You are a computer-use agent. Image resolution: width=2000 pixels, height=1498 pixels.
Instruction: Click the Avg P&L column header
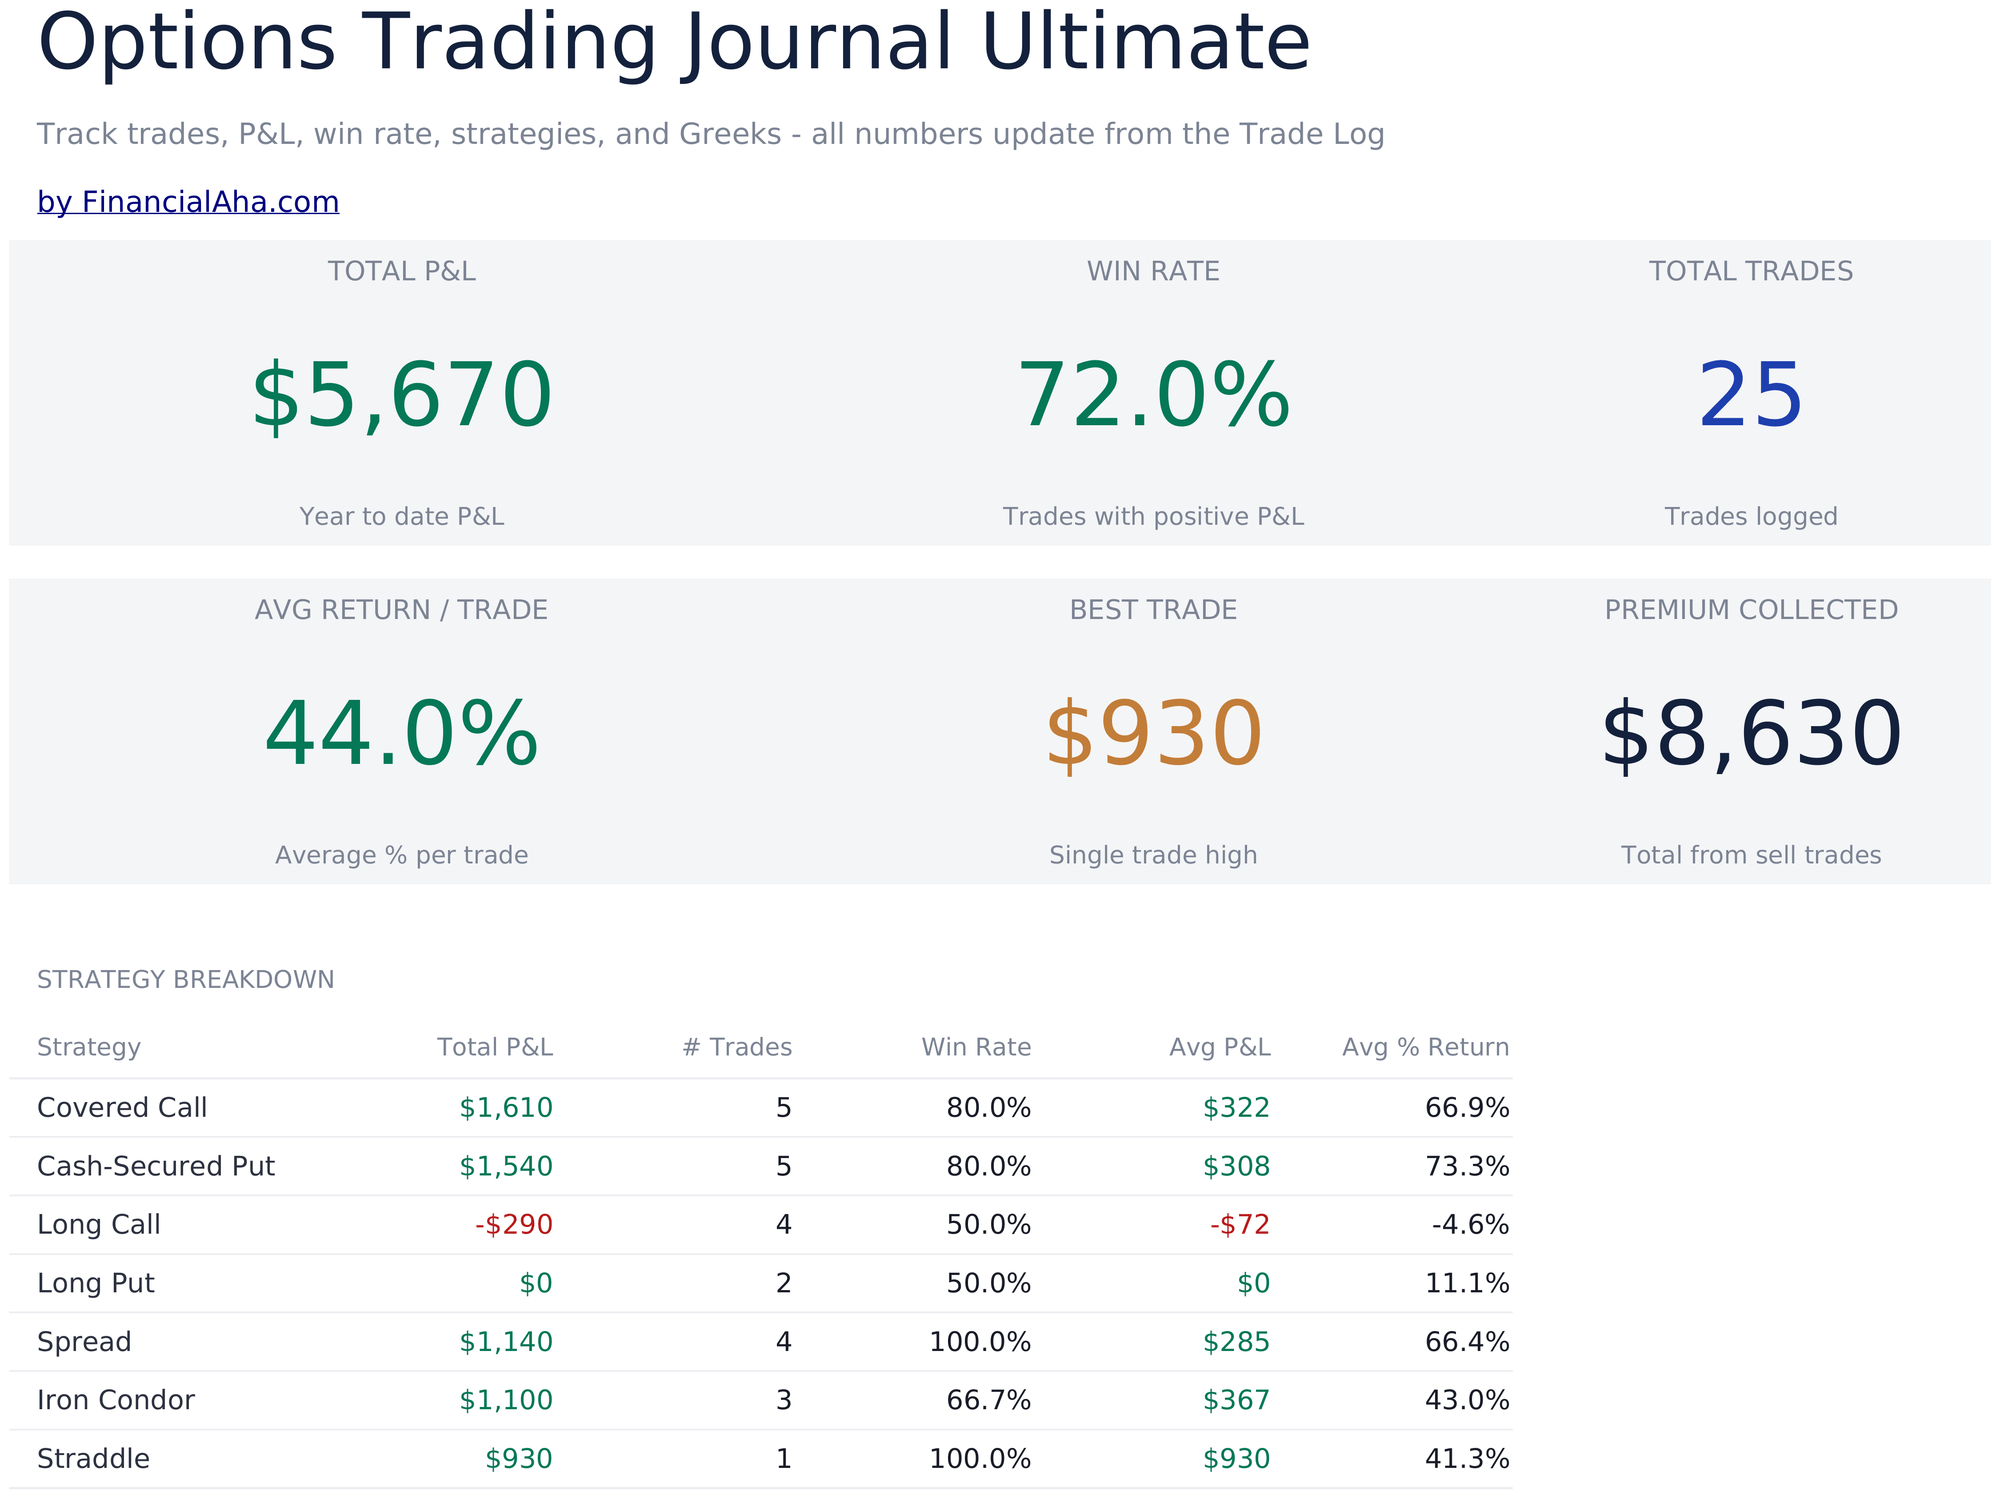tap(1220, 1048)
